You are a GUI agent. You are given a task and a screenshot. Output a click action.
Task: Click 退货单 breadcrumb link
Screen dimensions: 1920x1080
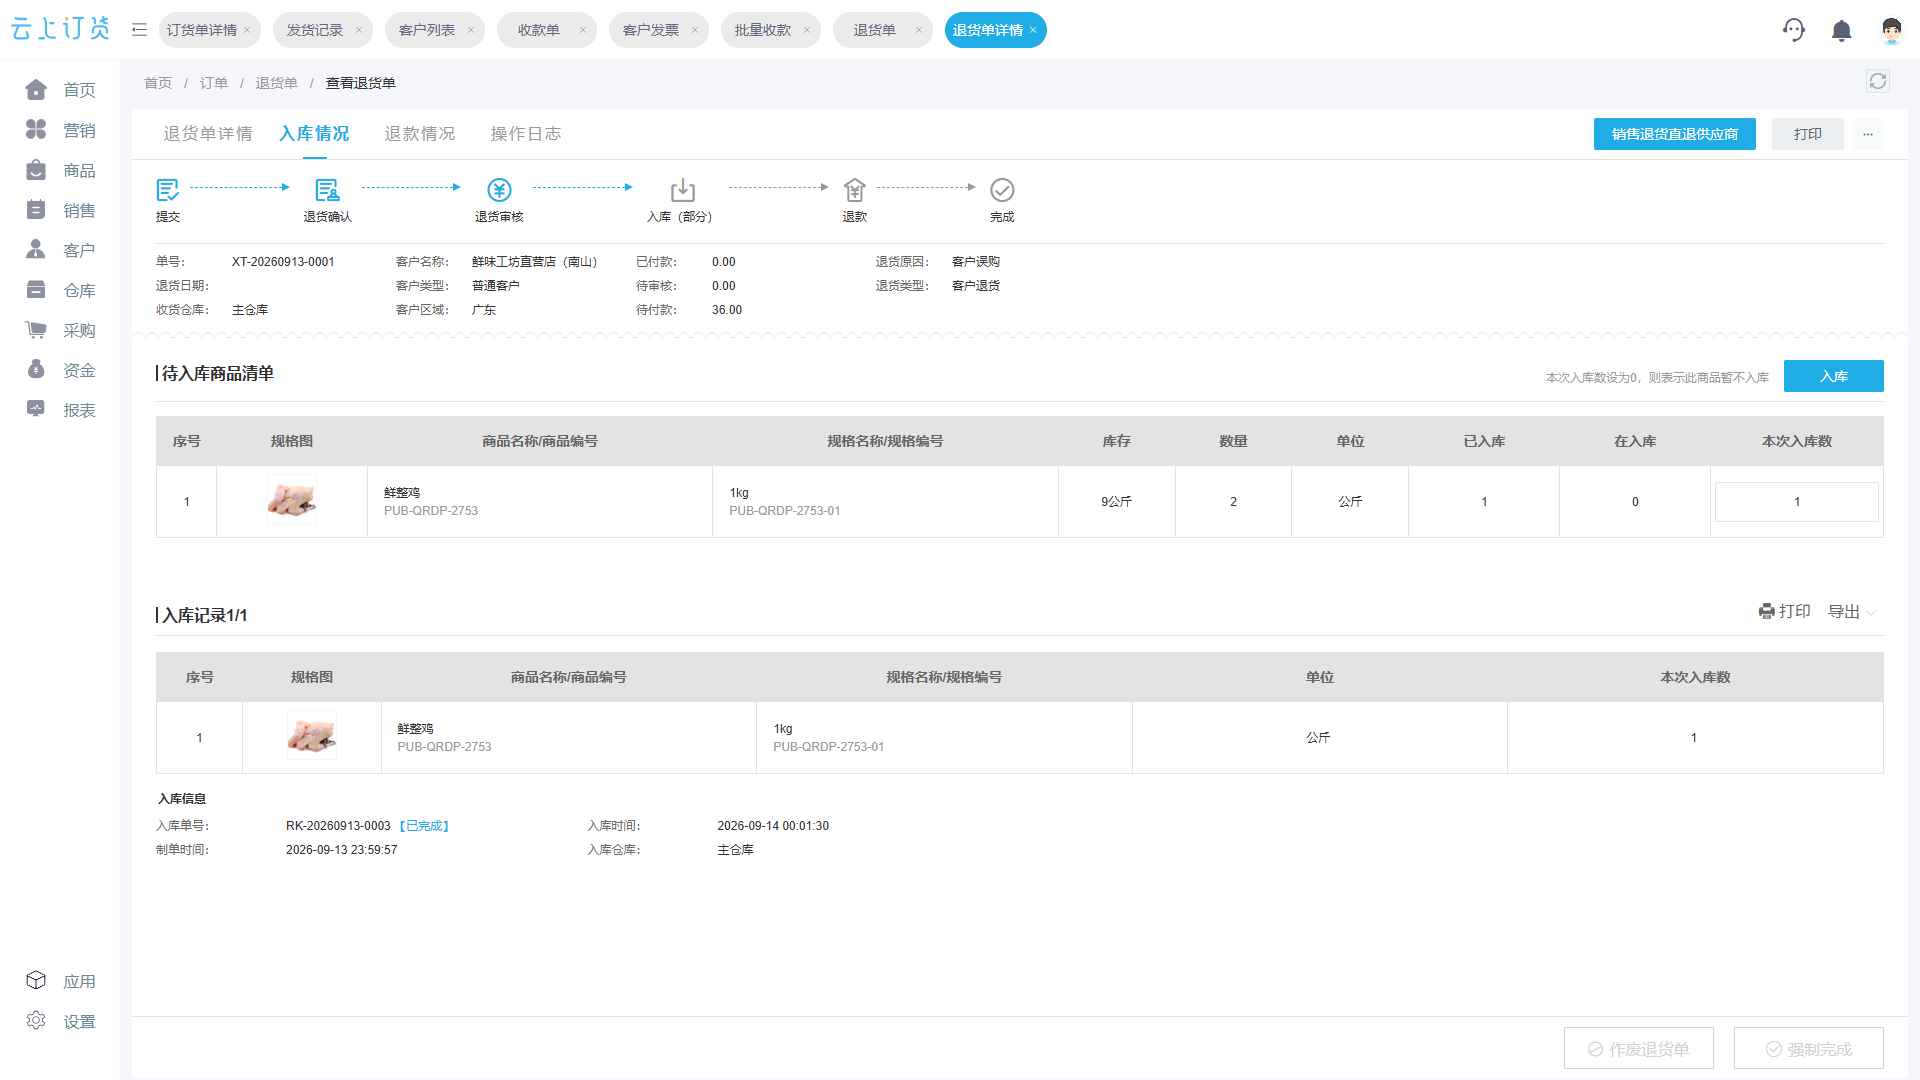click(276, 83)
